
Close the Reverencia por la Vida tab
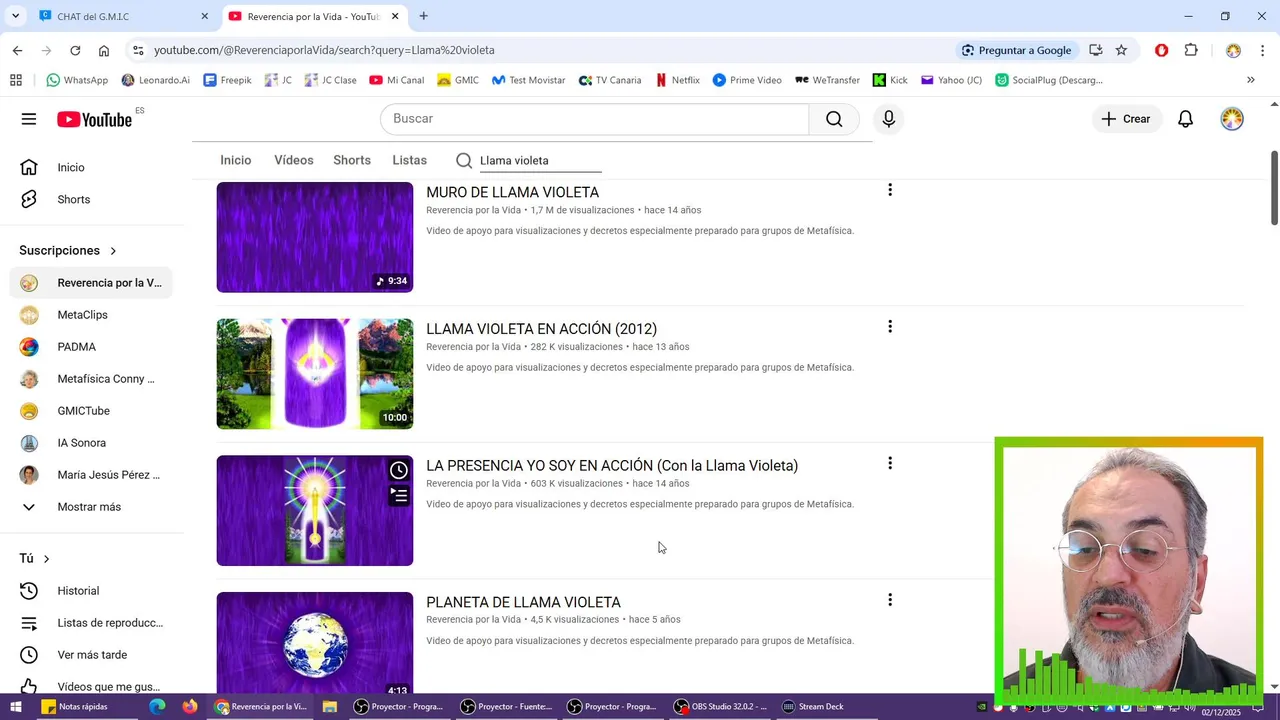click(395, 16)
